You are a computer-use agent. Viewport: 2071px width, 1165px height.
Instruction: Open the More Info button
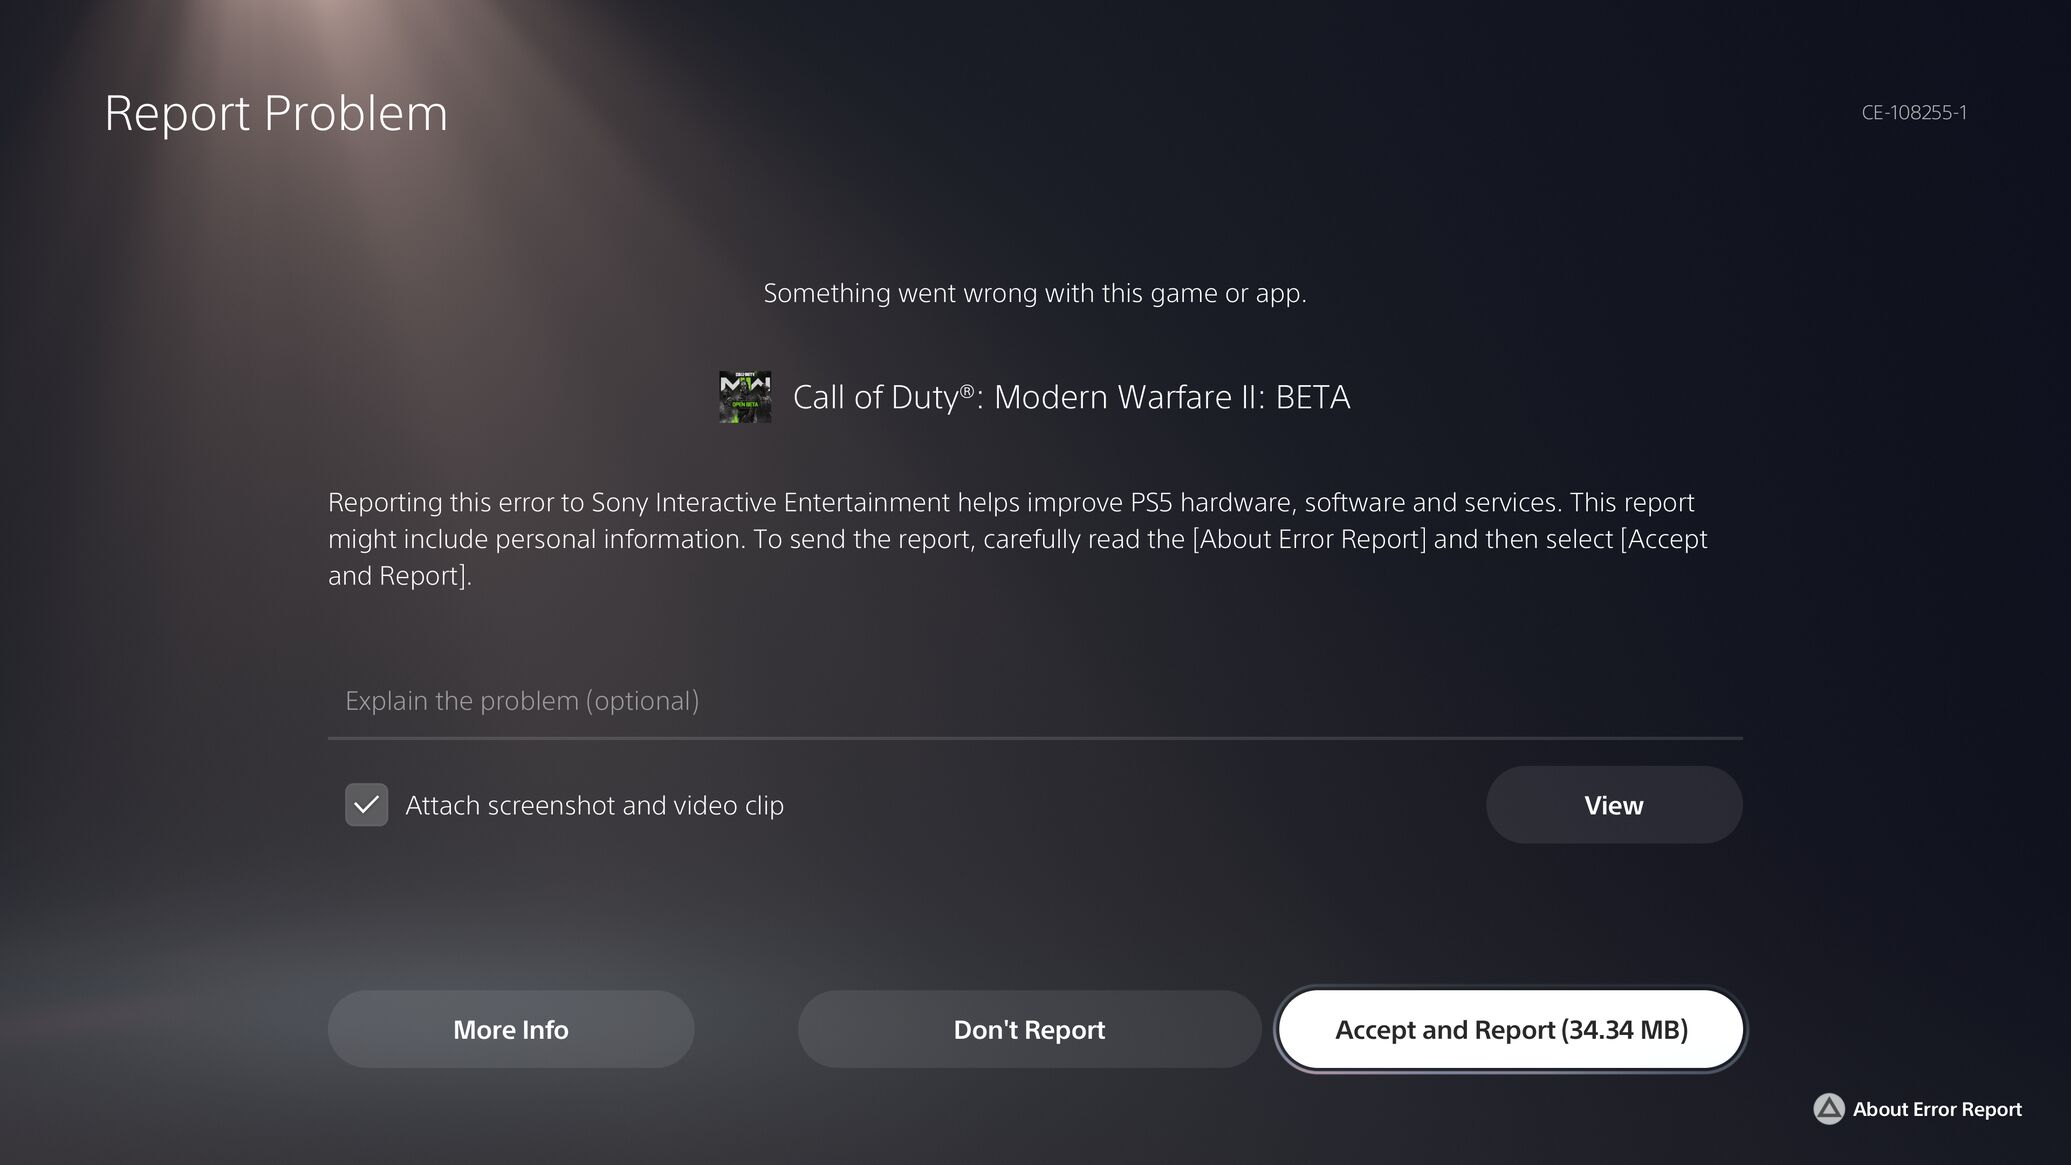pos(511,1030)
